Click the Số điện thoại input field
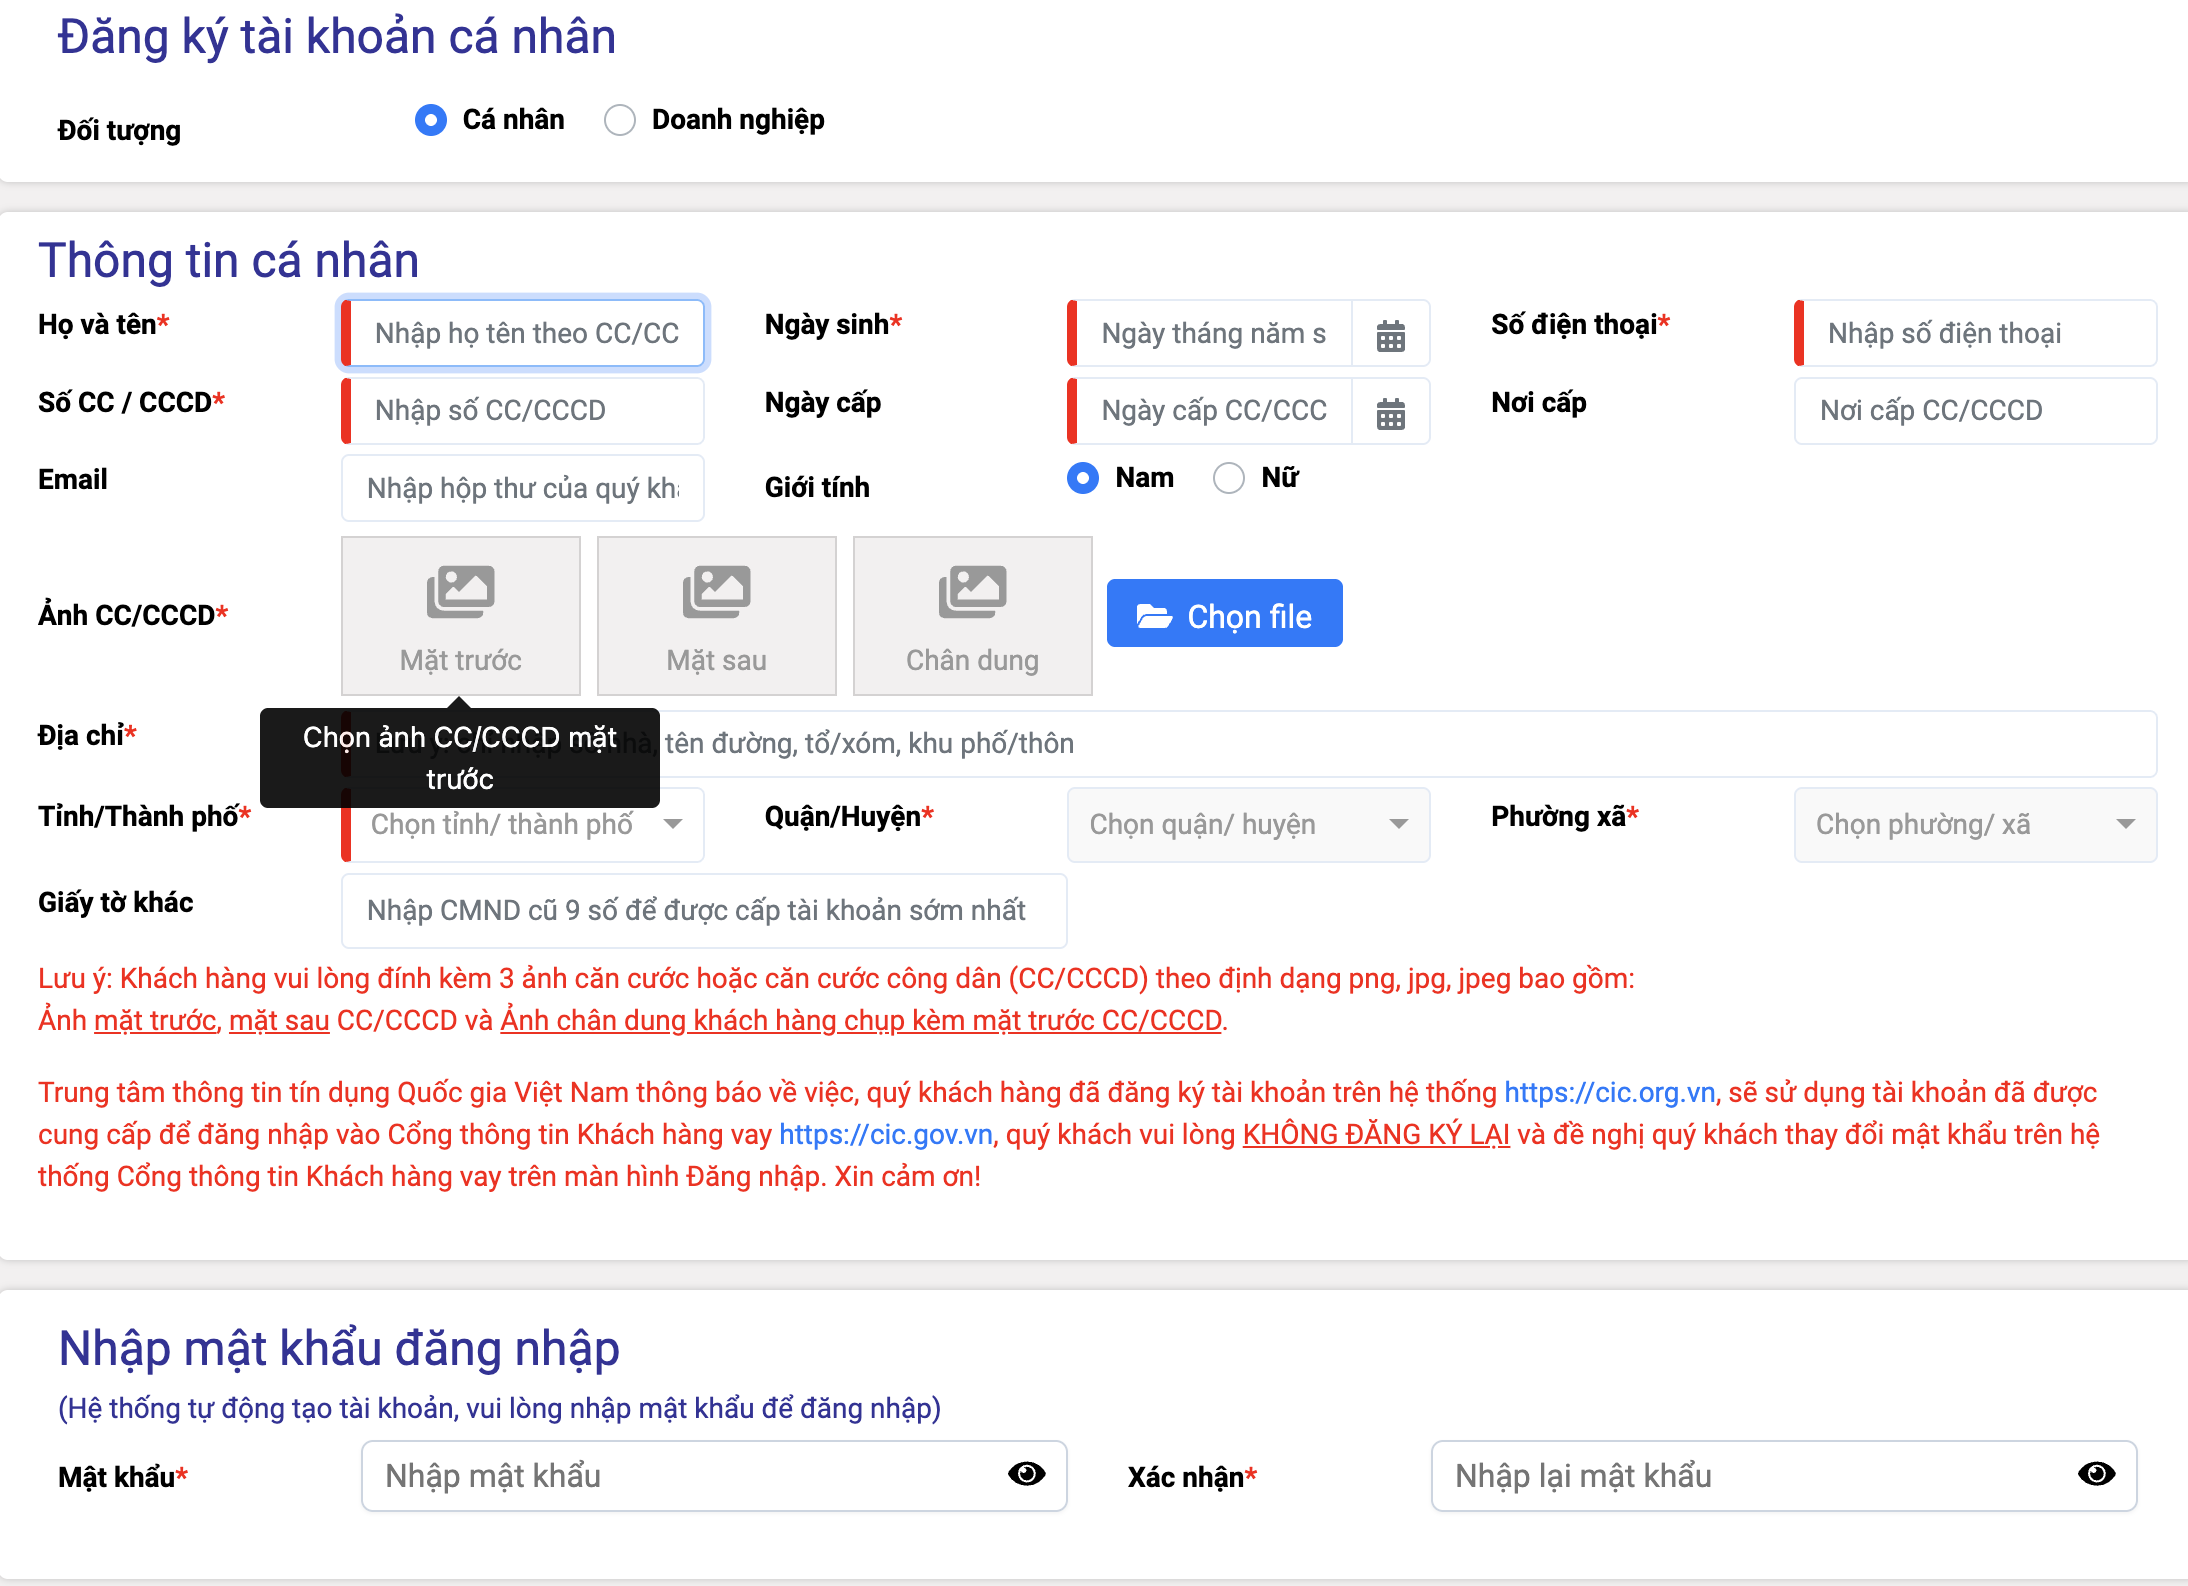This screenshot has width=2188, height=1586. pos(1976,333)
